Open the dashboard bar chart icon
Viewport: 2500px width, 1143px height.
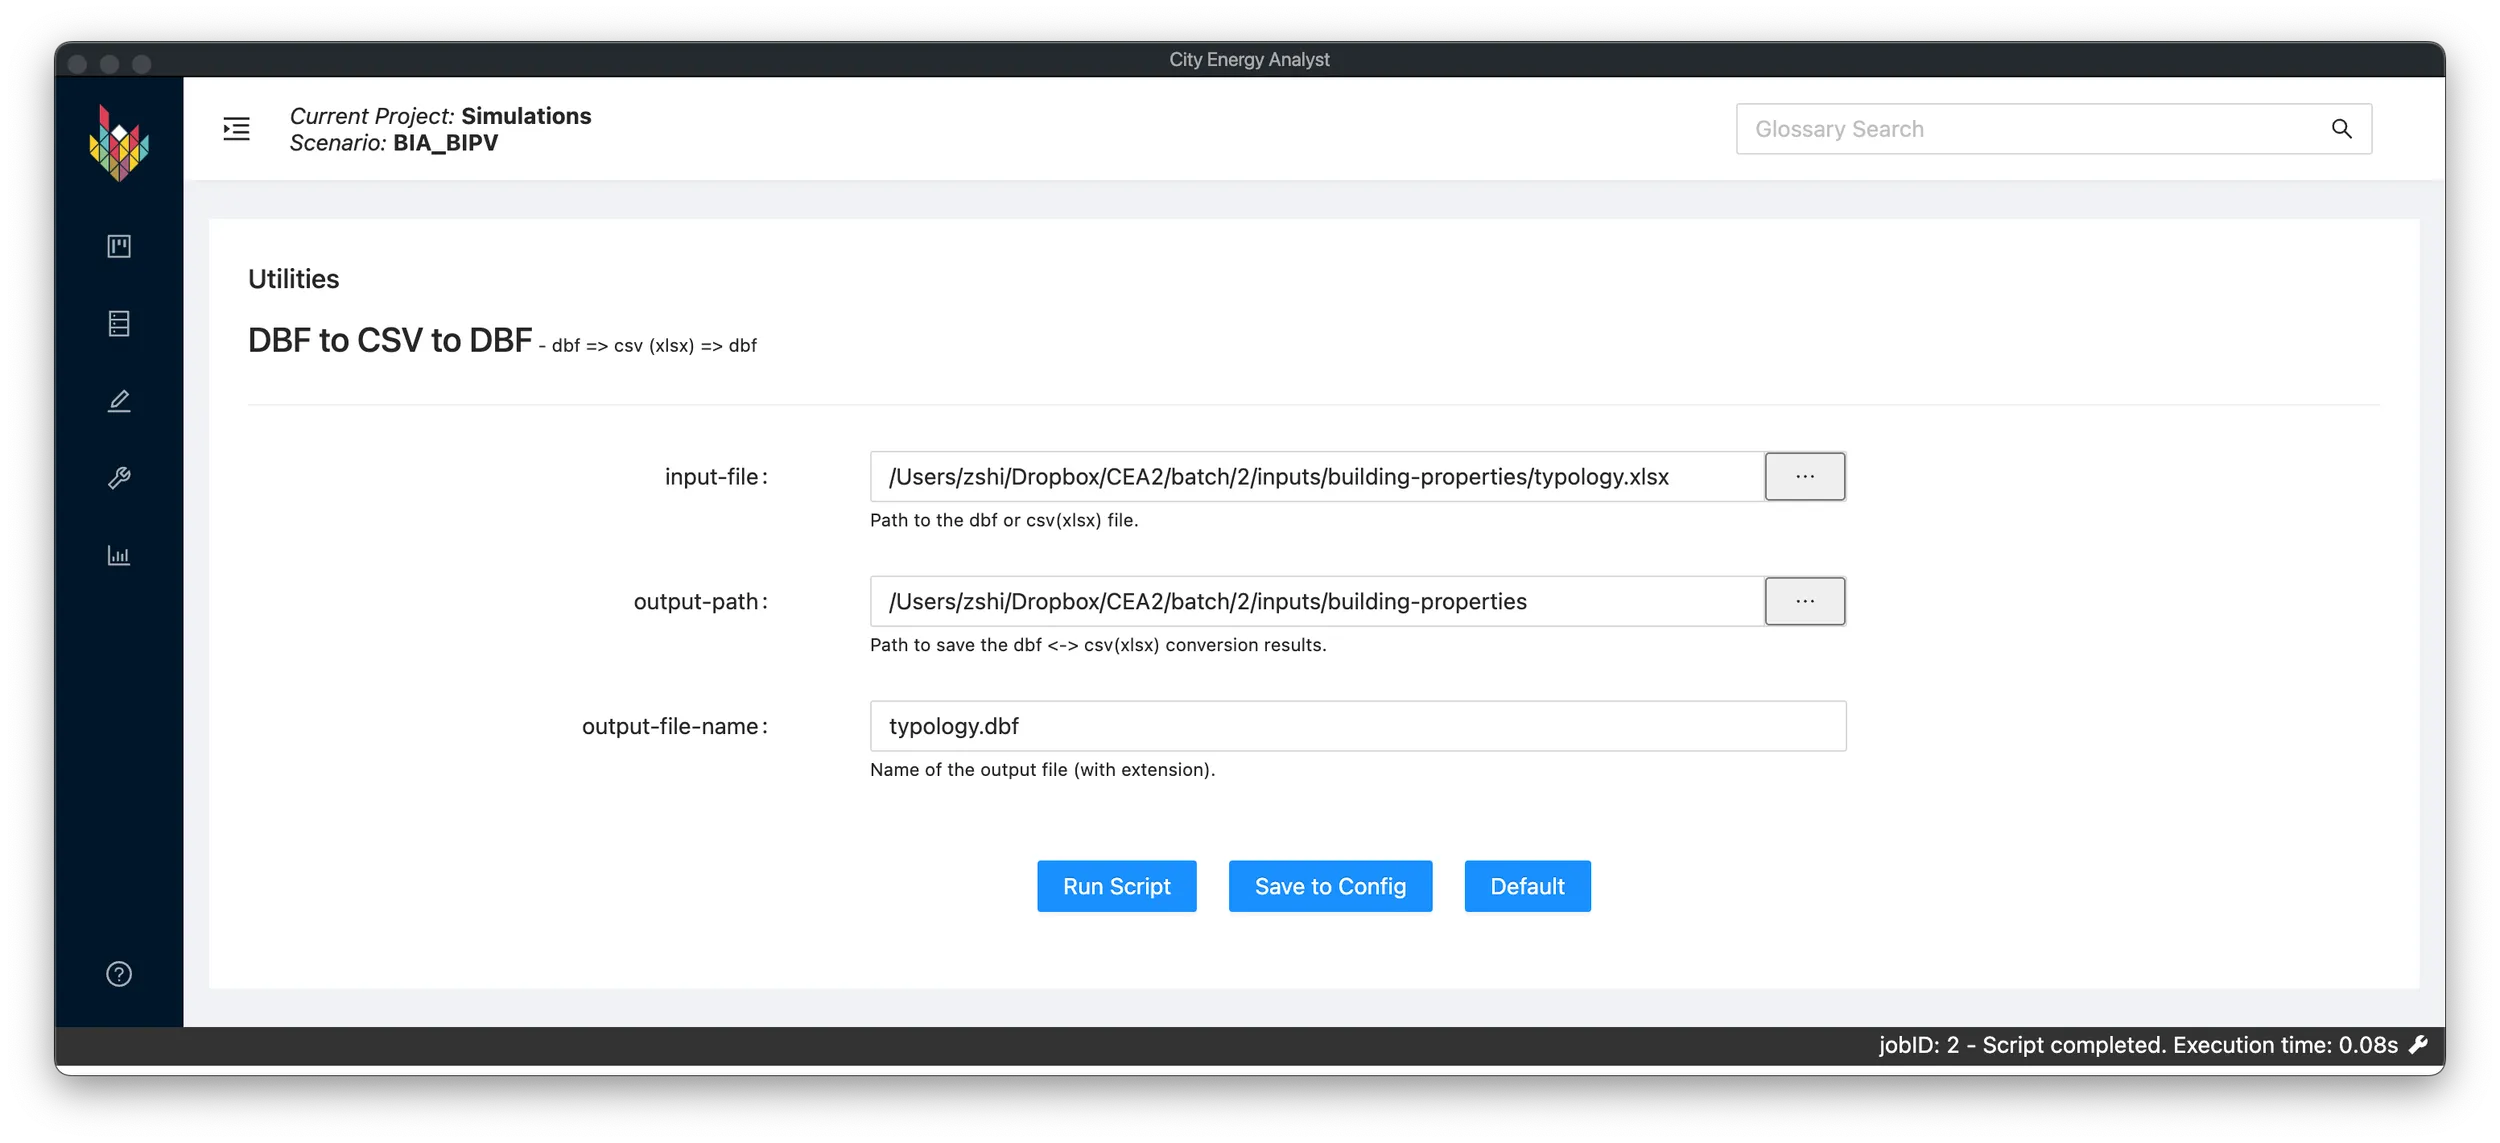click(x=119, y=556)
